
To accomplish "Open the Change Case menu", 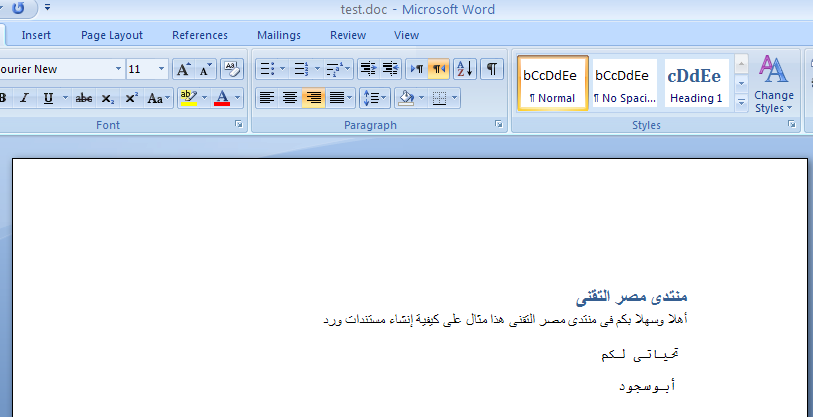I will (x=158, y=98).
